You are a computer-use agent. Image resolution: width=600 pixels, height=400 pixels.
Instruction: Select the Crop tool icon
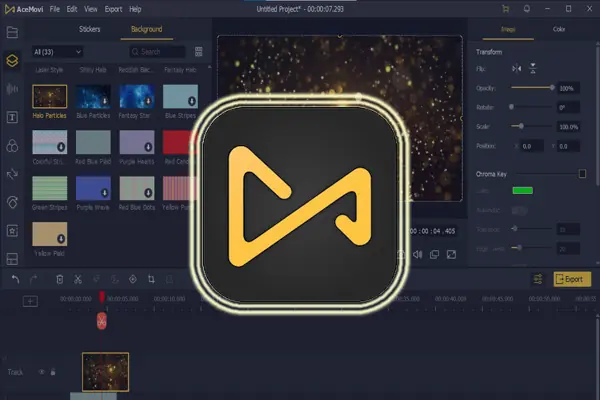151,279
